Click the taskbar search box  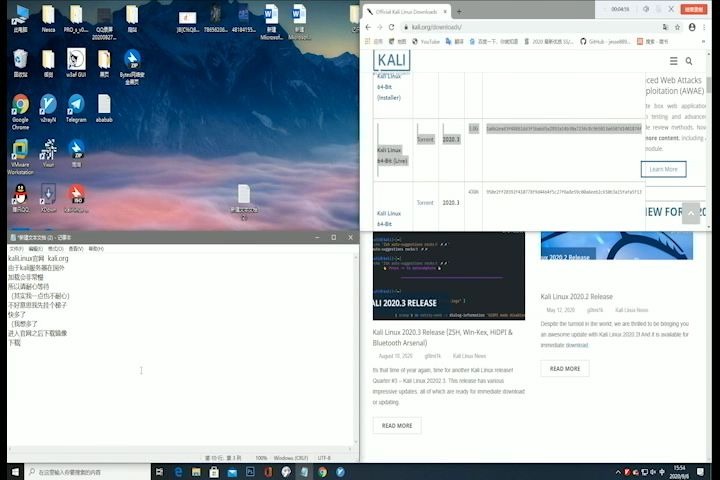[87, 472]
